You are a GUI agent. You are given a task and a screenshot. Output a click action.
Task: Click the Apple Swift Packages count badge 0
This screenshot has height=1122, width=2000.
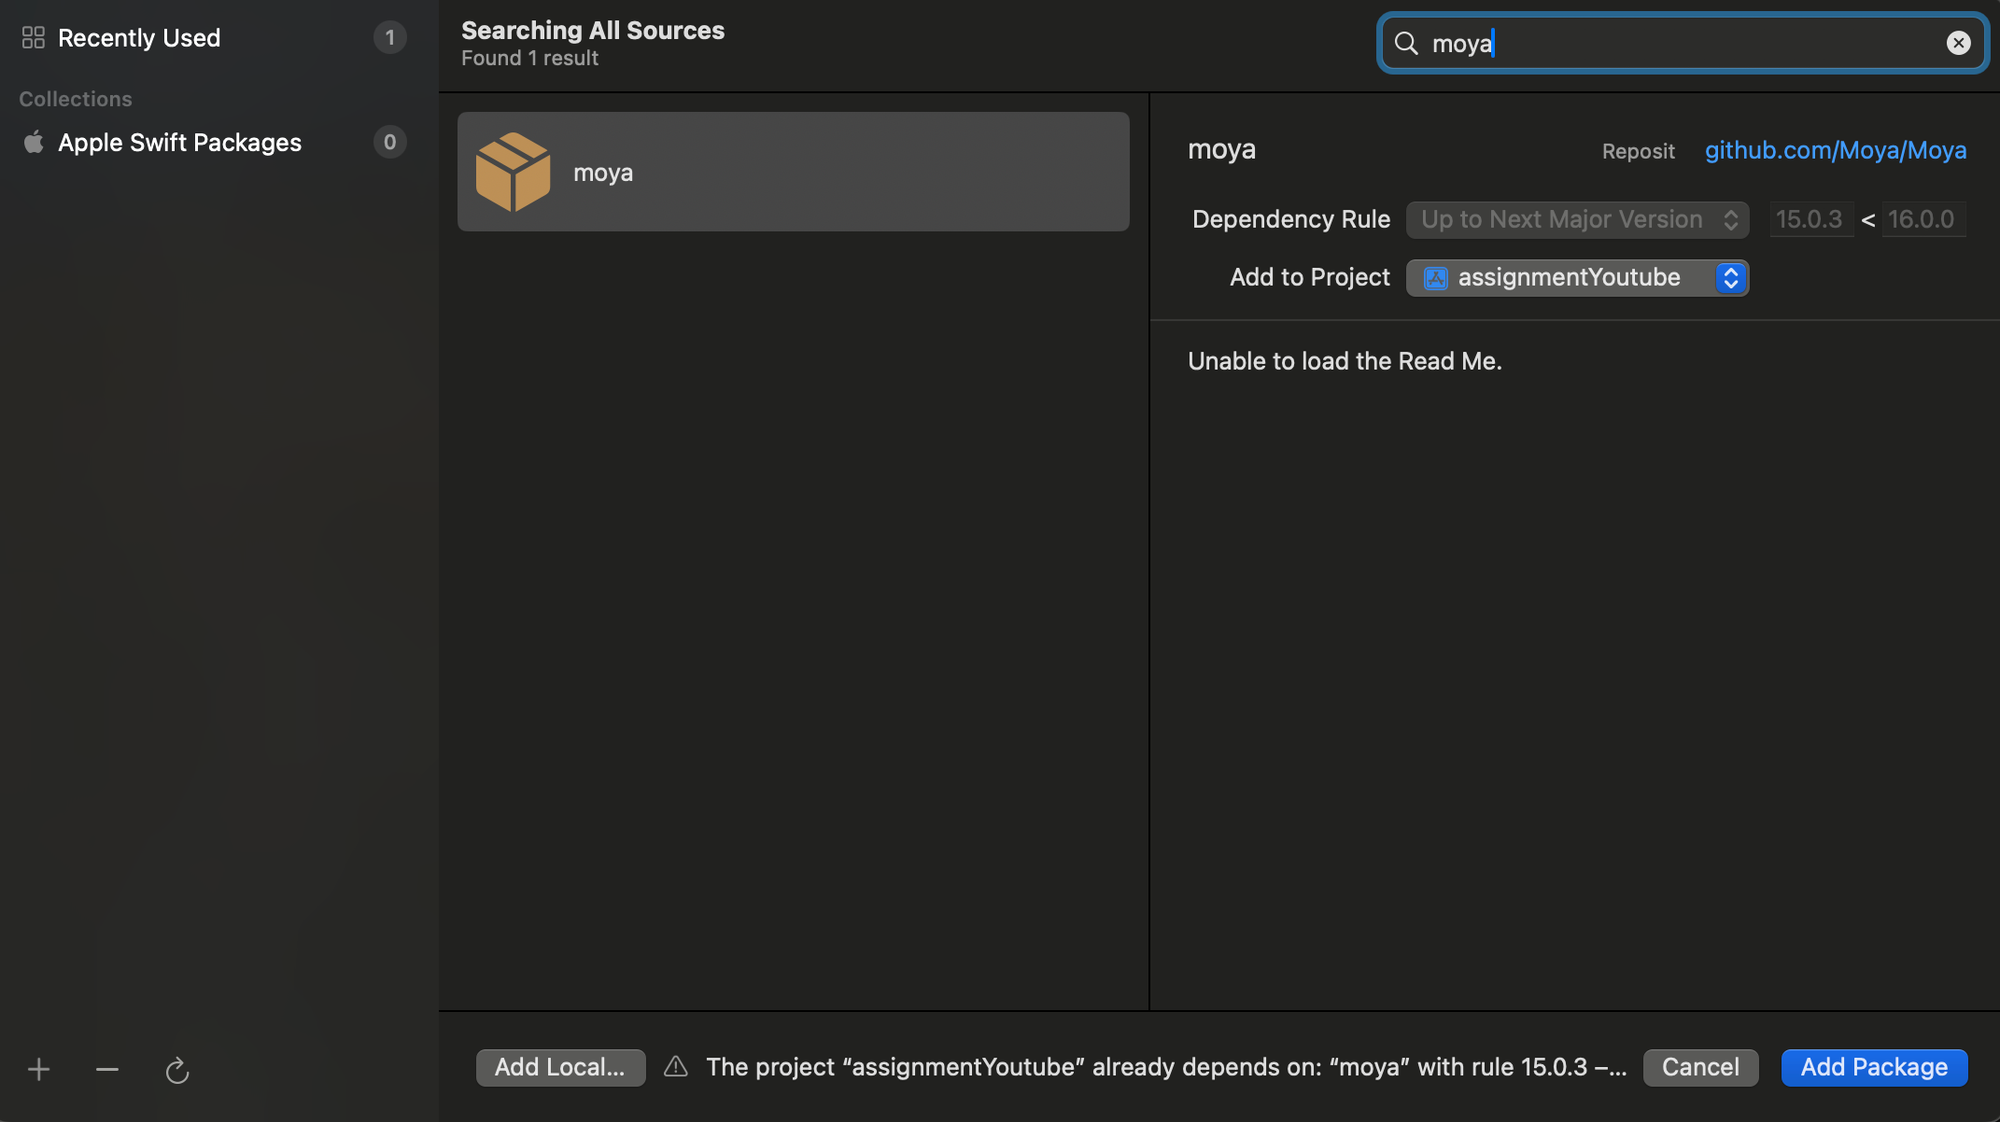click(x=390, y=142)
